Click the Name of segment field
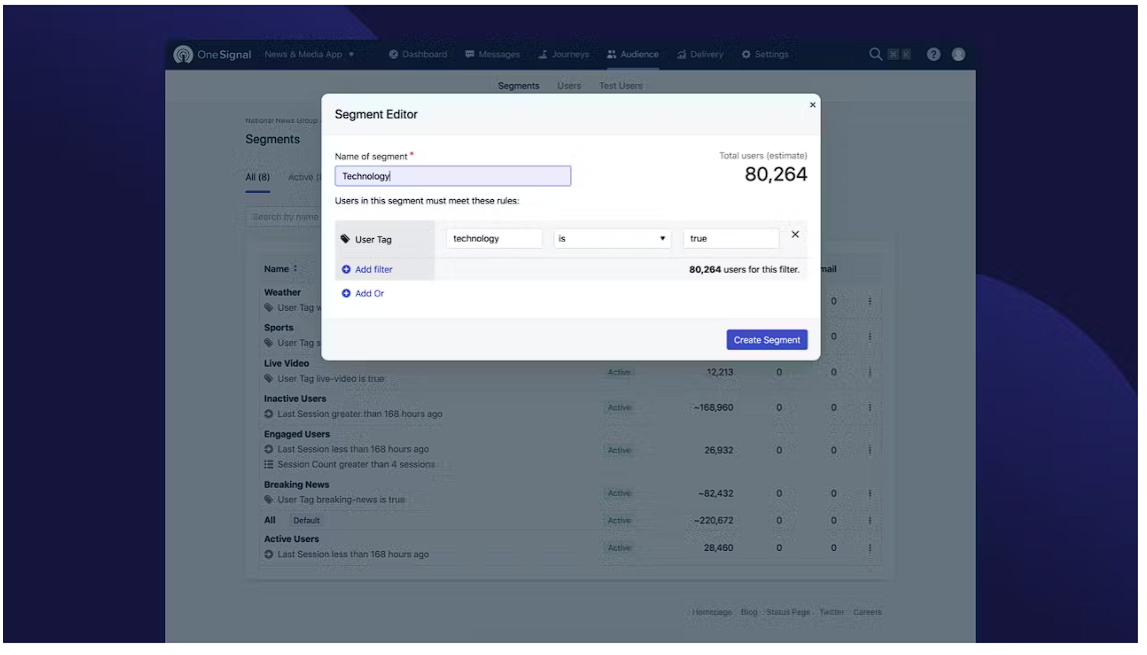 (455, 176)
